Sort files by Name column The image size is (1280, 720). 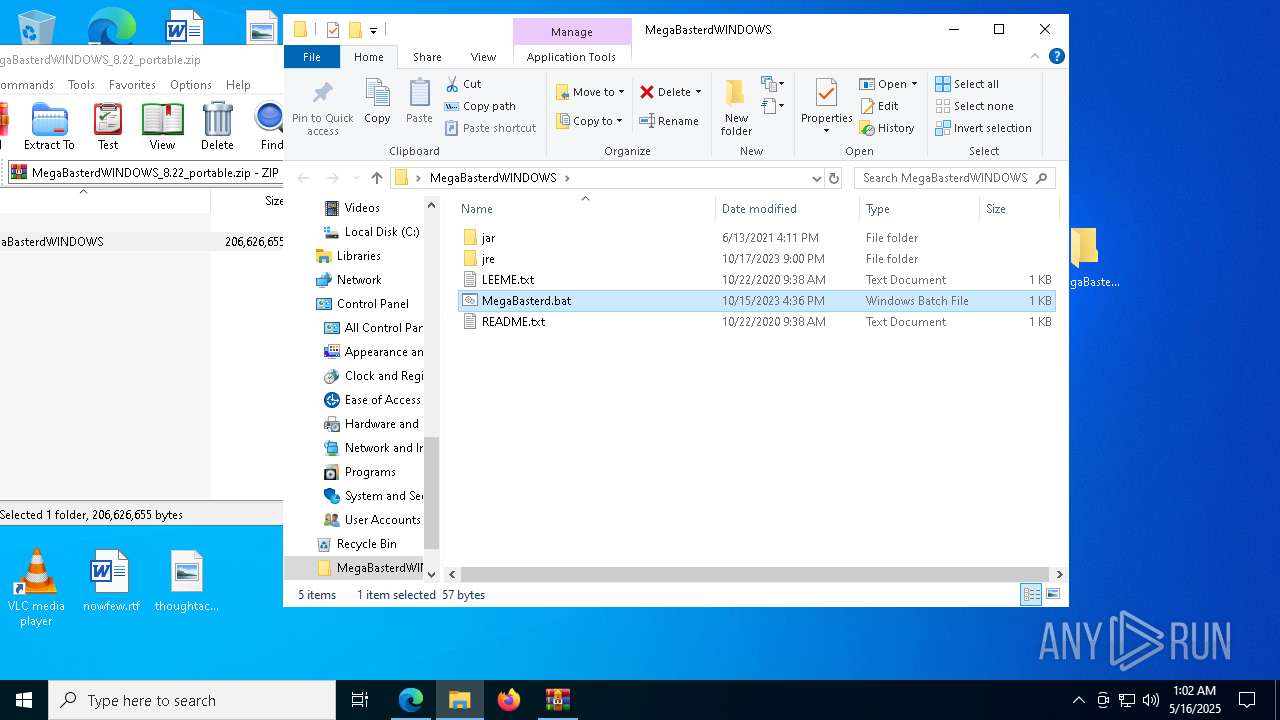(585, 209)
